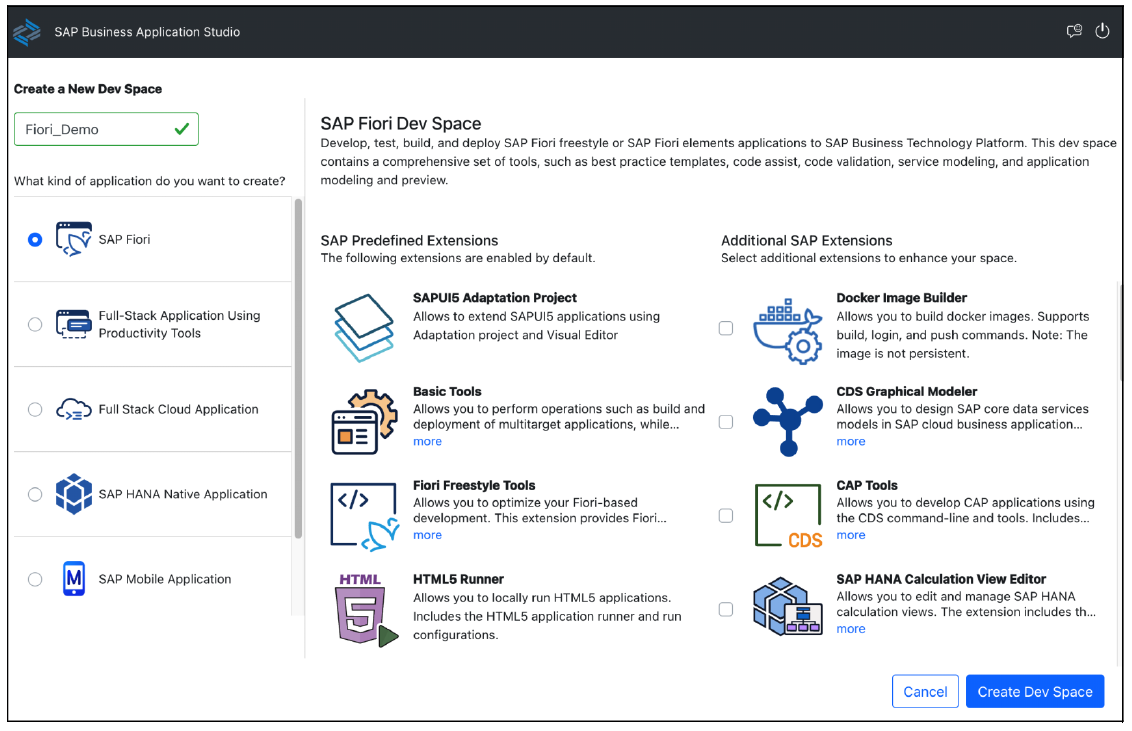
Task: Check the Docker Image Builder extension
Action: [x=726, y=327]
